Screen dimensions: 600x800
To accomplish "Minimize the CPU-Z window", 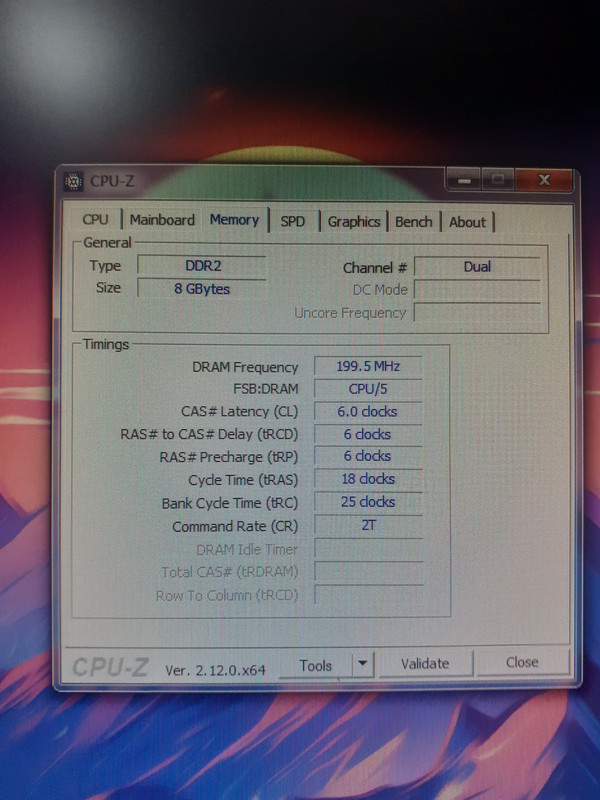I will pos(463,181).
